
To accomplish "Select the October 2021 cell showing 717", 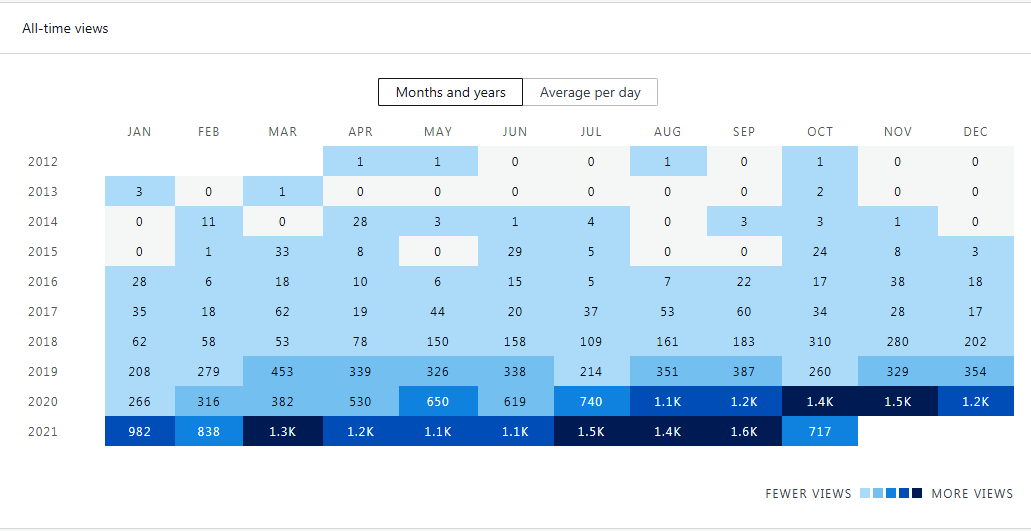I will 820,431.
